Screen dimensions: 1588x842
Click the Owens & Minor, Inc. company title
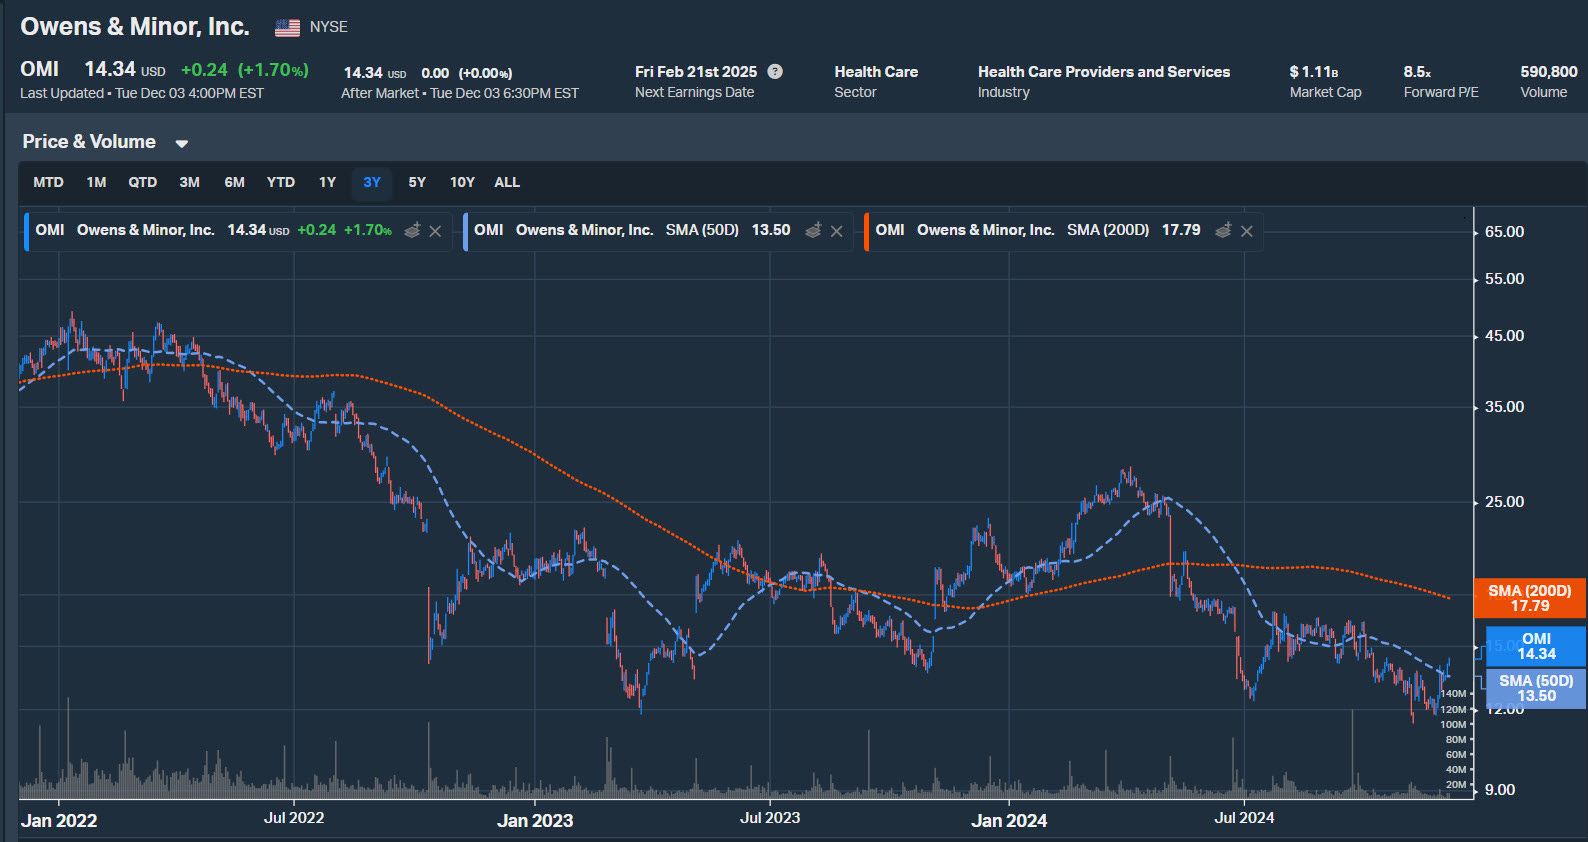point(135,27)
